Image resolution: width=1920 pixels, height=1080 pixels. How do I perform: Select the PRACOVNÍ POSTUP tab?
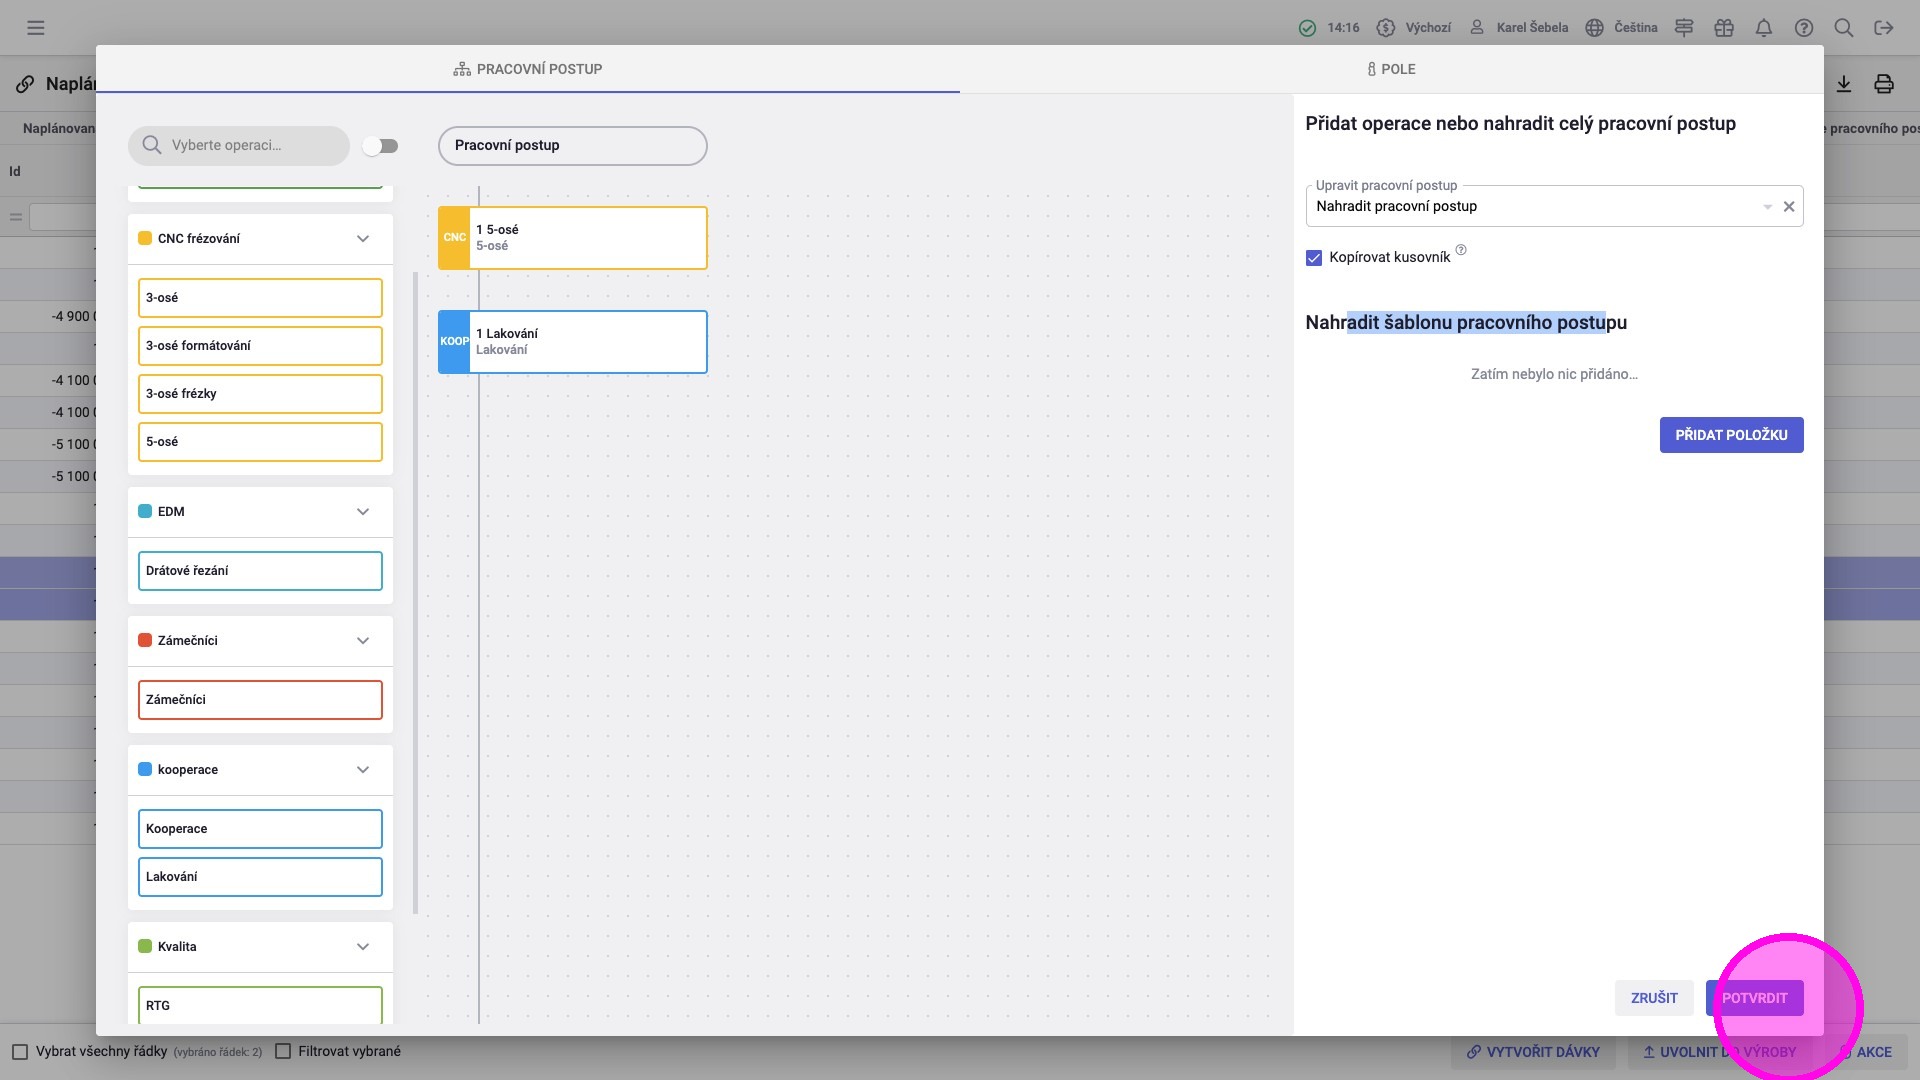[x=528, y=69]
